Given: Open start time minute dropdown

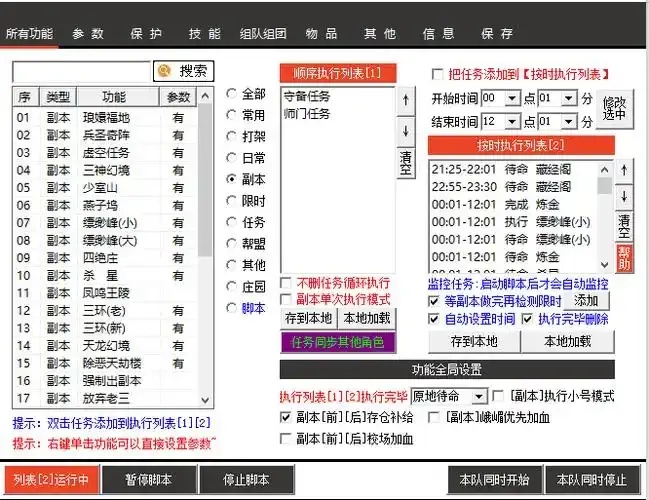Looking at the screenshot, I should [569, 99].
